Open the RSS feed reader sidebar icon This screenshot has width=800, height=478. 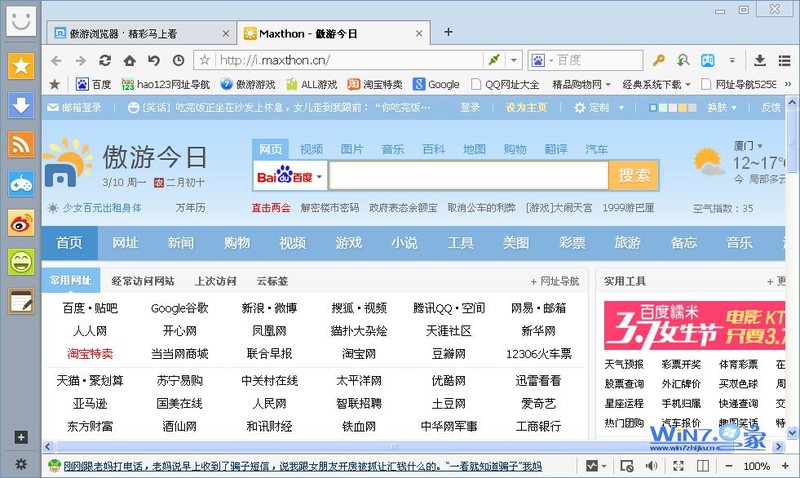(21, 144)
